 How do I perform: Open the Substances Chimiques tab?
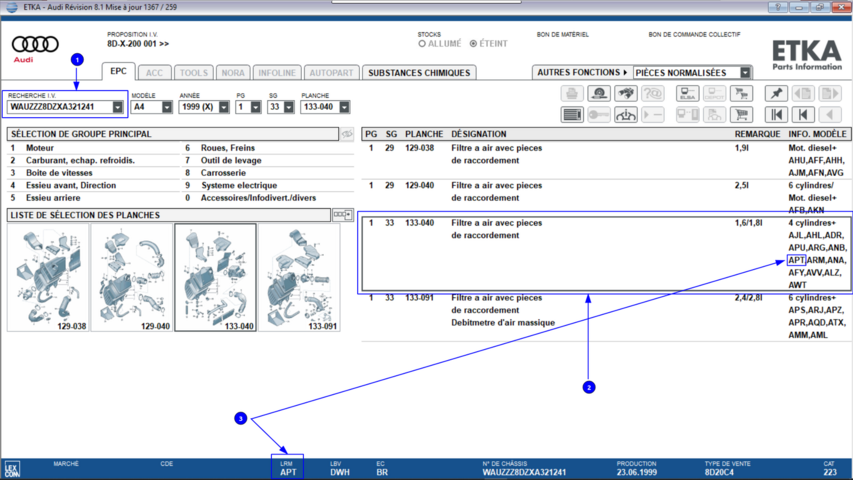point(419,73)
